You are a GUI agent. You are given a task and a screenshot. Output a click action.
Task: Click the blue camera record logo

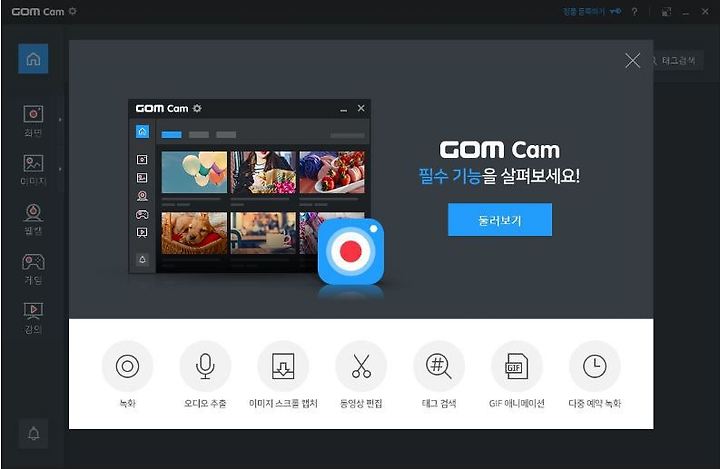coord(351,251)
